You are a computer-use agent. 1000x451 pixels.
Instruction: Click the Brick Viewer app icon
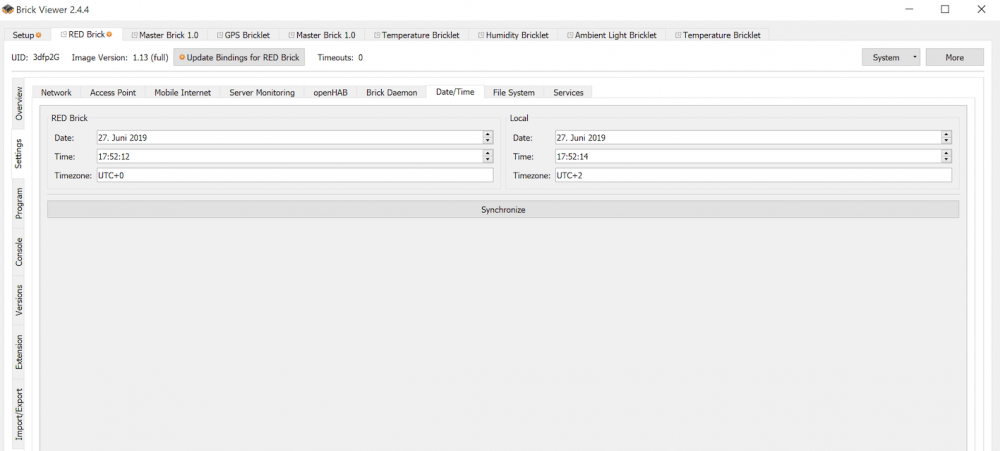tap(8, 9)
